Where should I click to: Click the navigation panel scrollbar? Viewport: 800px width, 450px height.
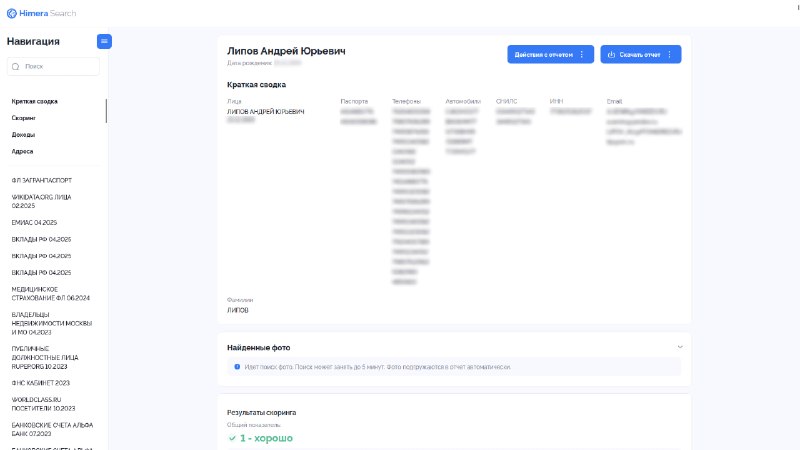tap(106, 111)
